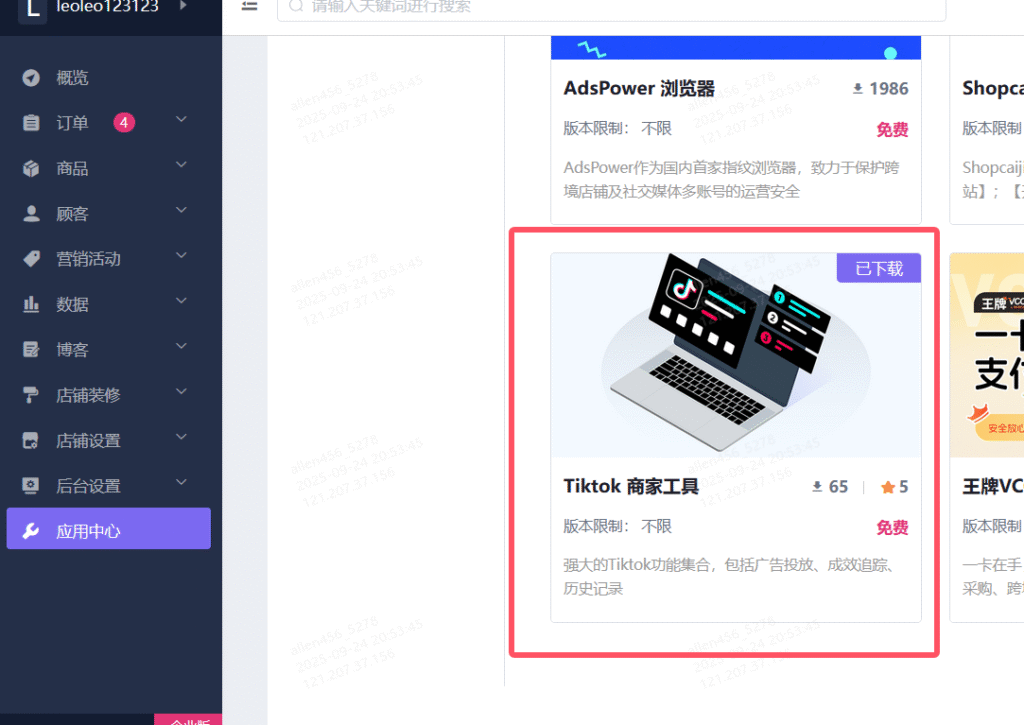Click the leoleo123123 account name
This screenshot has width=1024, height=725.
tap(107, 7)
